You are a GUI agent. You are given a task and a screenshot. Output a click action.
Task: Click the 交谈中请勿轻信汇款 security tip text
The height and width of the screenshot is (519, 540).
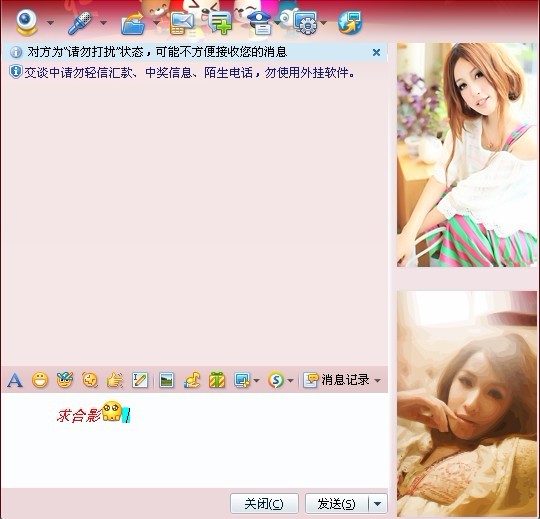tap(189, 73)
